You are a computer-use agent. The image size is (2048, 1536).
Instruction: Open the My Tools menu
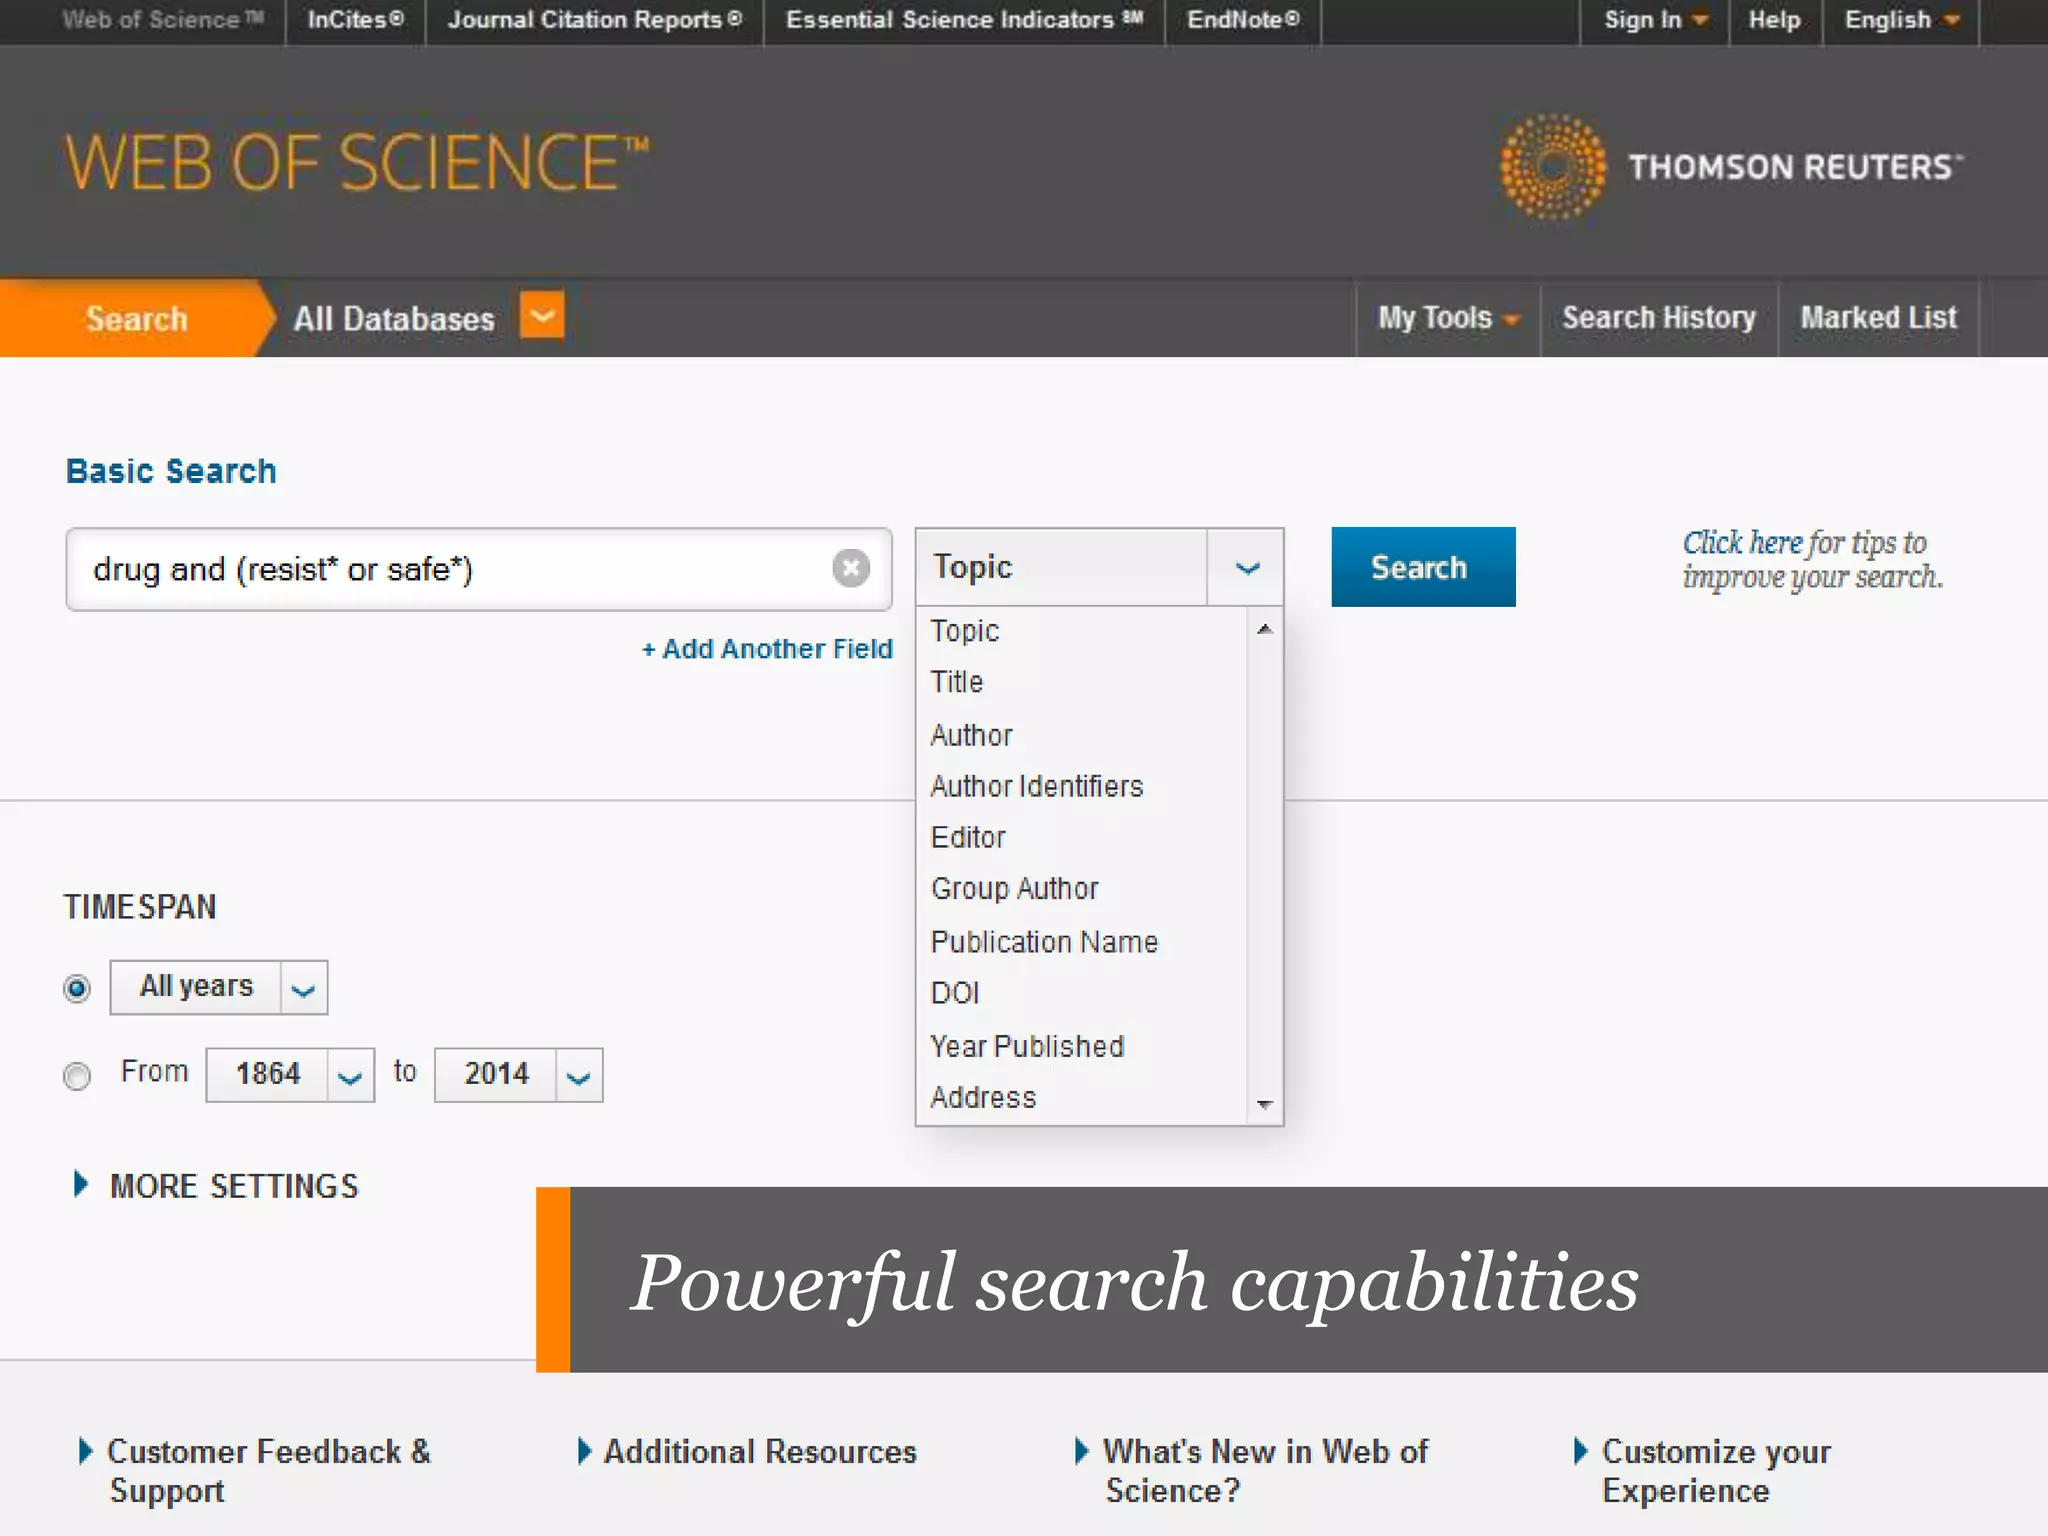[1448, 318]
